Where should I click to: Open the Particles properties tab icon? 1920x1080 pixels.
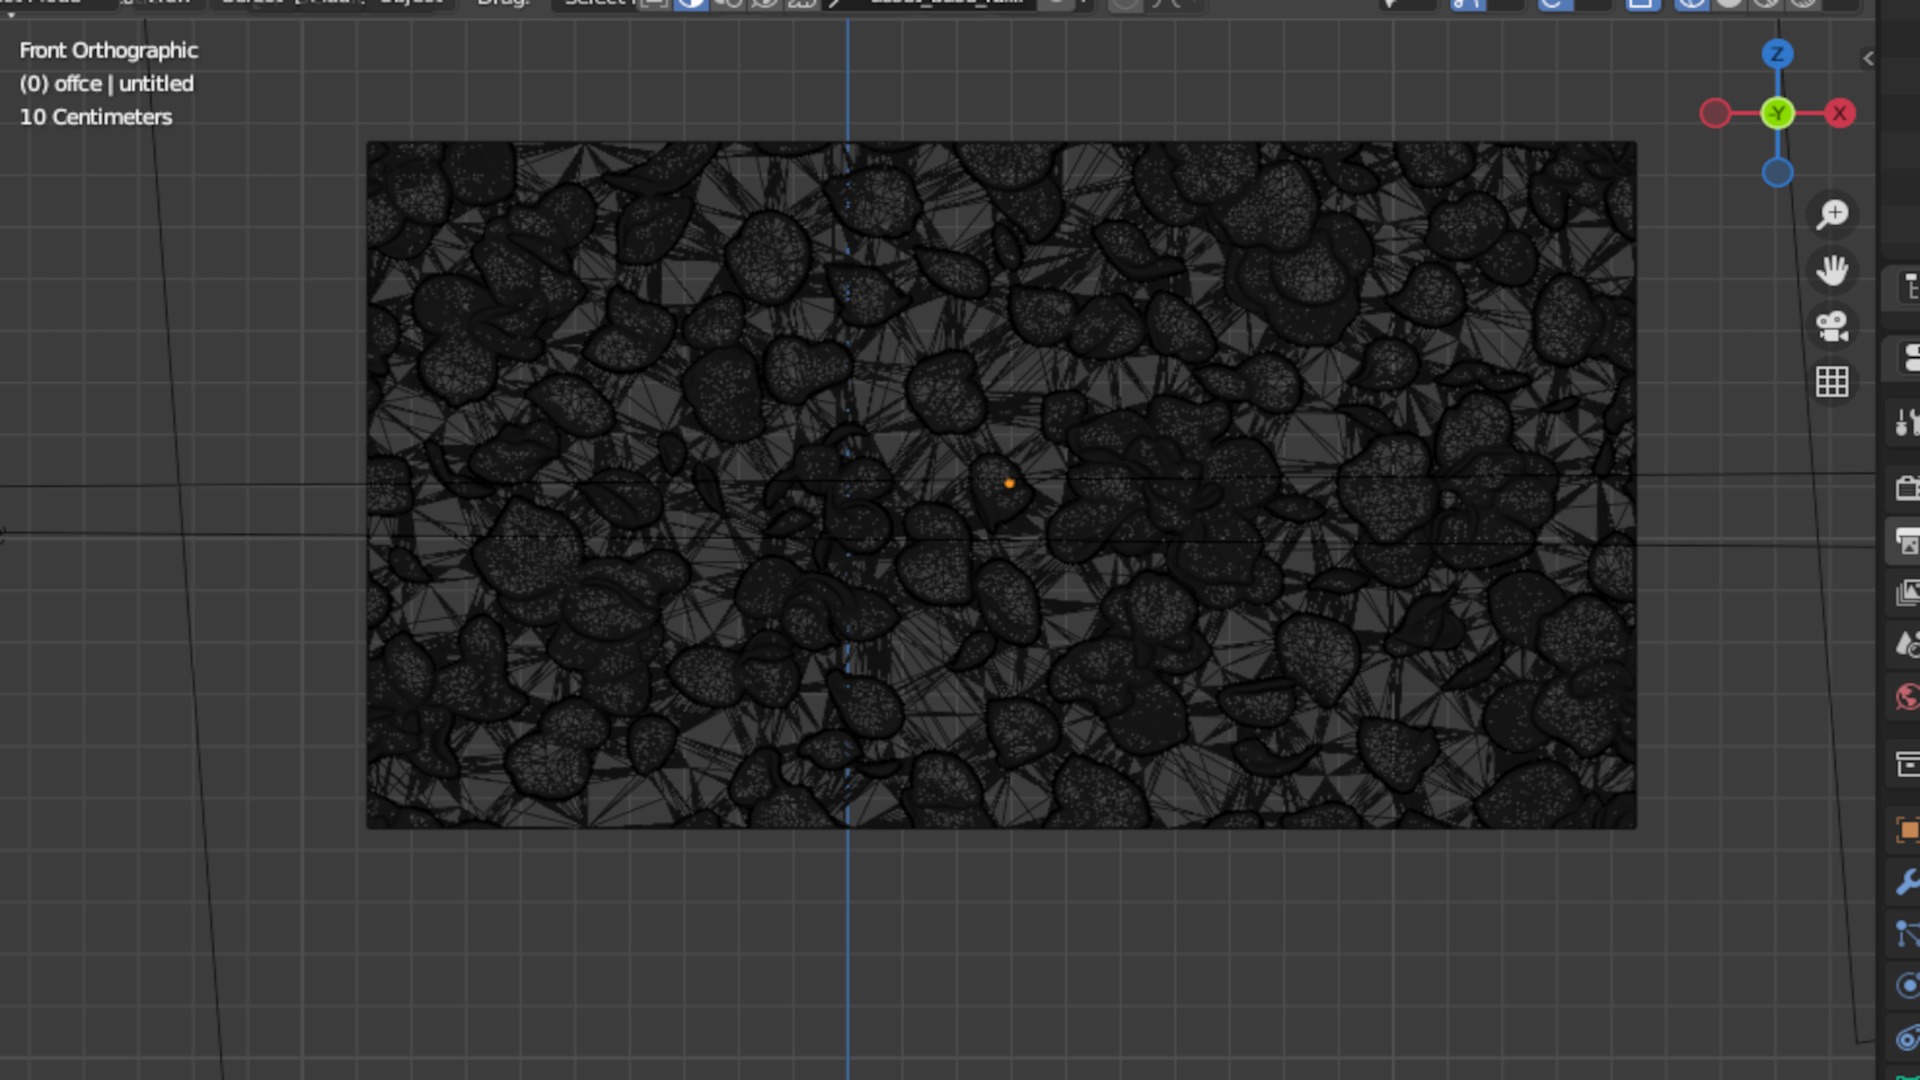point(1907,934)
